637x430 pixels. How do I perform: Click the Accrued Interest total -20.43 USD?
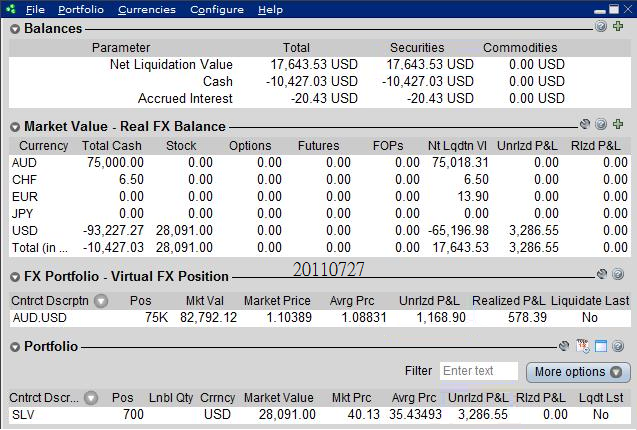click(x=324, y=98)
